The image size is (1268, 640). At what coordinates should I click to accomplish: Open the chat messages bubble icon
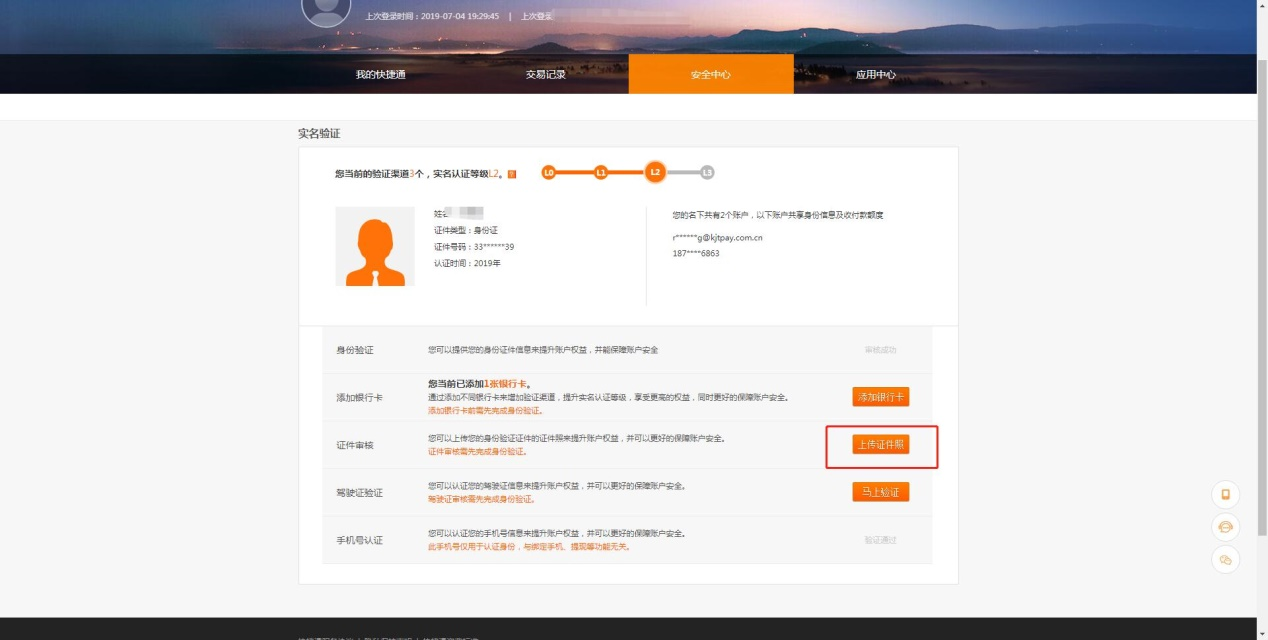(x=1224, y=560)
